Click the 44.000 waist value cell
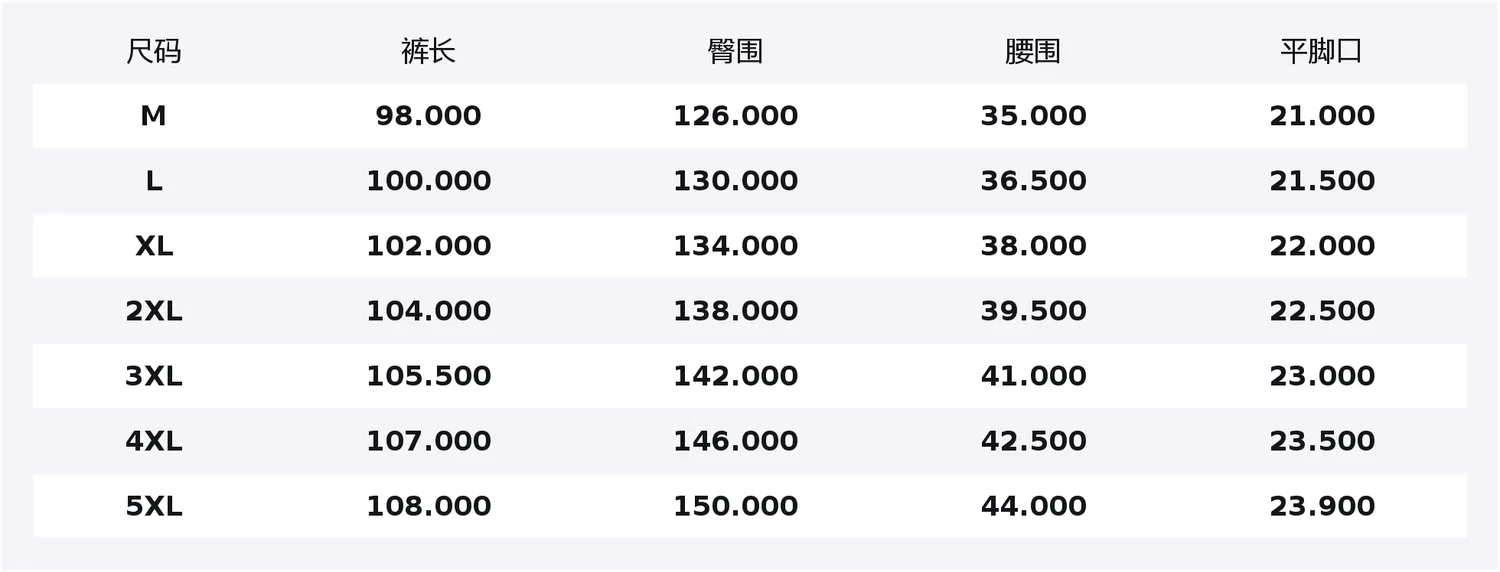Viewport: 1500px width, 572px height. [1033, 506]
